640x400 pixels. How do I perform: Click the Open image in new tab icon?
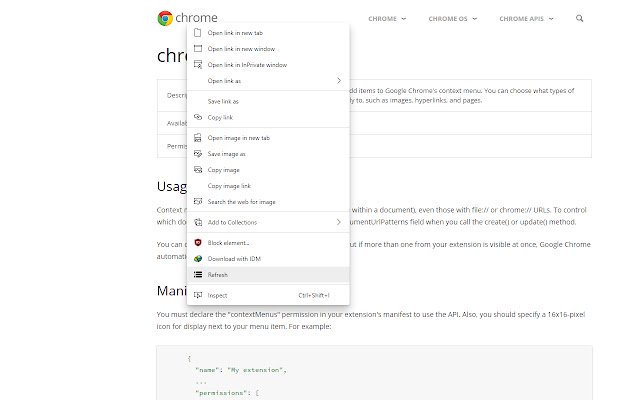198,138
